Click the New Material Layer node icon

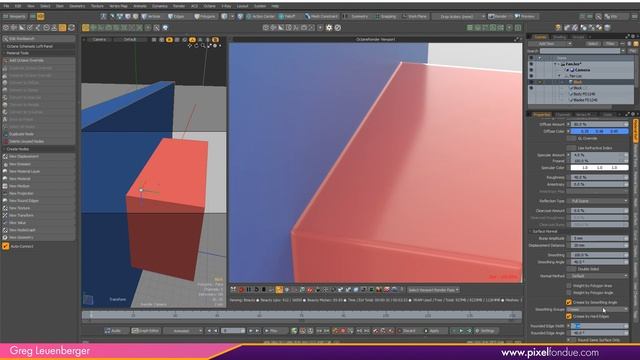coord(5,171)
